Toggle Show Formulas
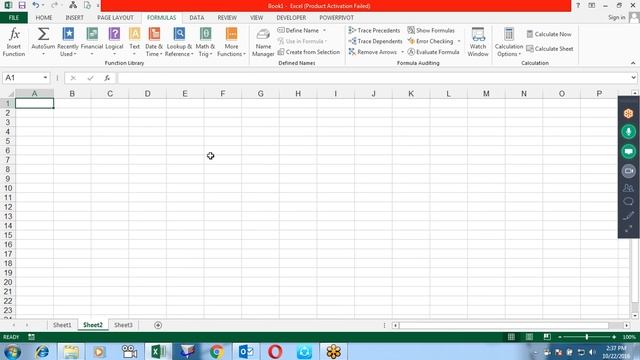 pos(431,31)
